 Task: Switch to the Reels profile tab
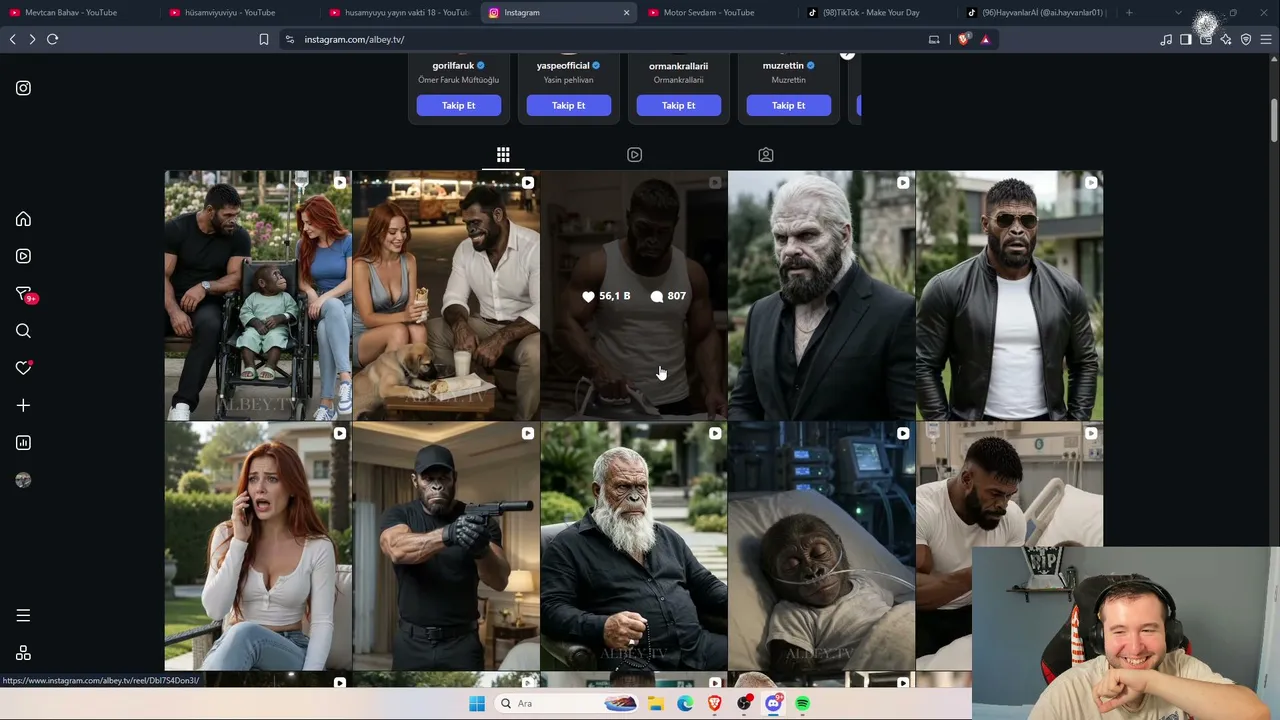(x=634, y=155)
